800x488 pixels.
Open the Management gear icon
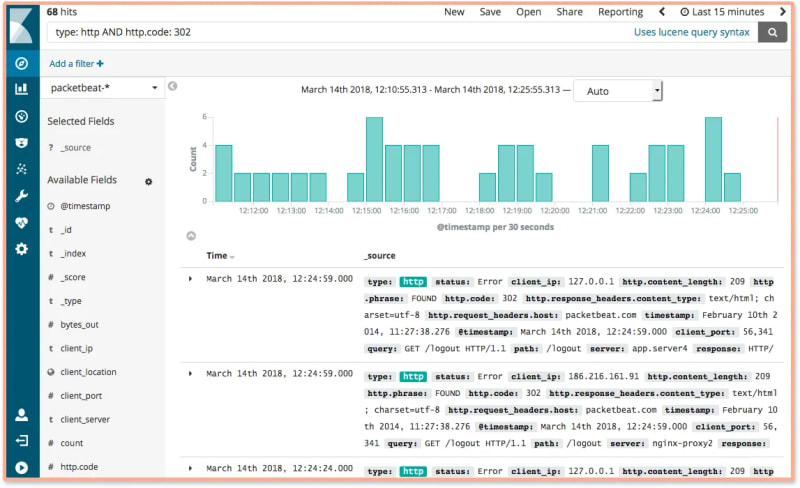point(21,249)
